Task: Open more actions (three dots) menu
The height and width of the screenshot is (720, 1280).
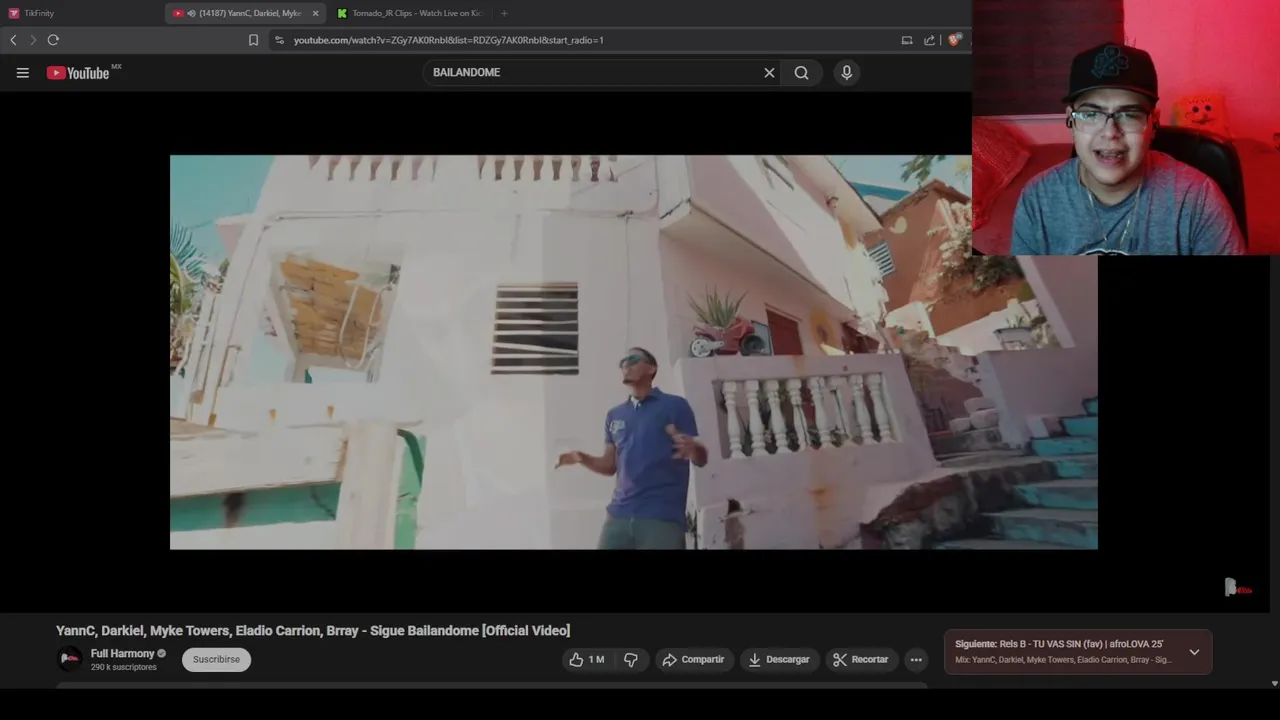Action: 915,659
